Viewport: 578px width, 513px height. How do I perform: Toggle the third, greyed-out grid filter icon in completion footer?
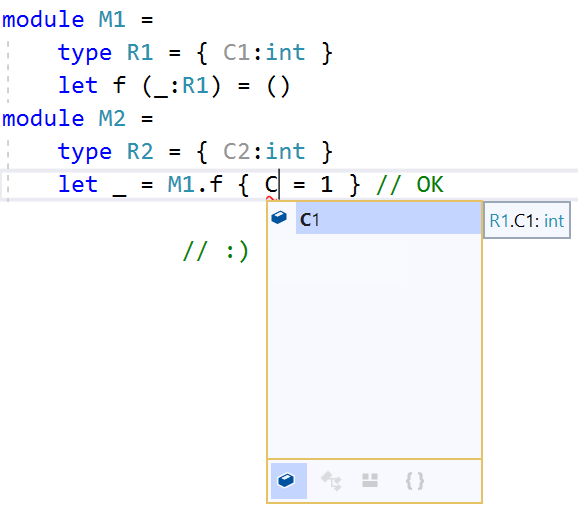(x=370, y=480)
